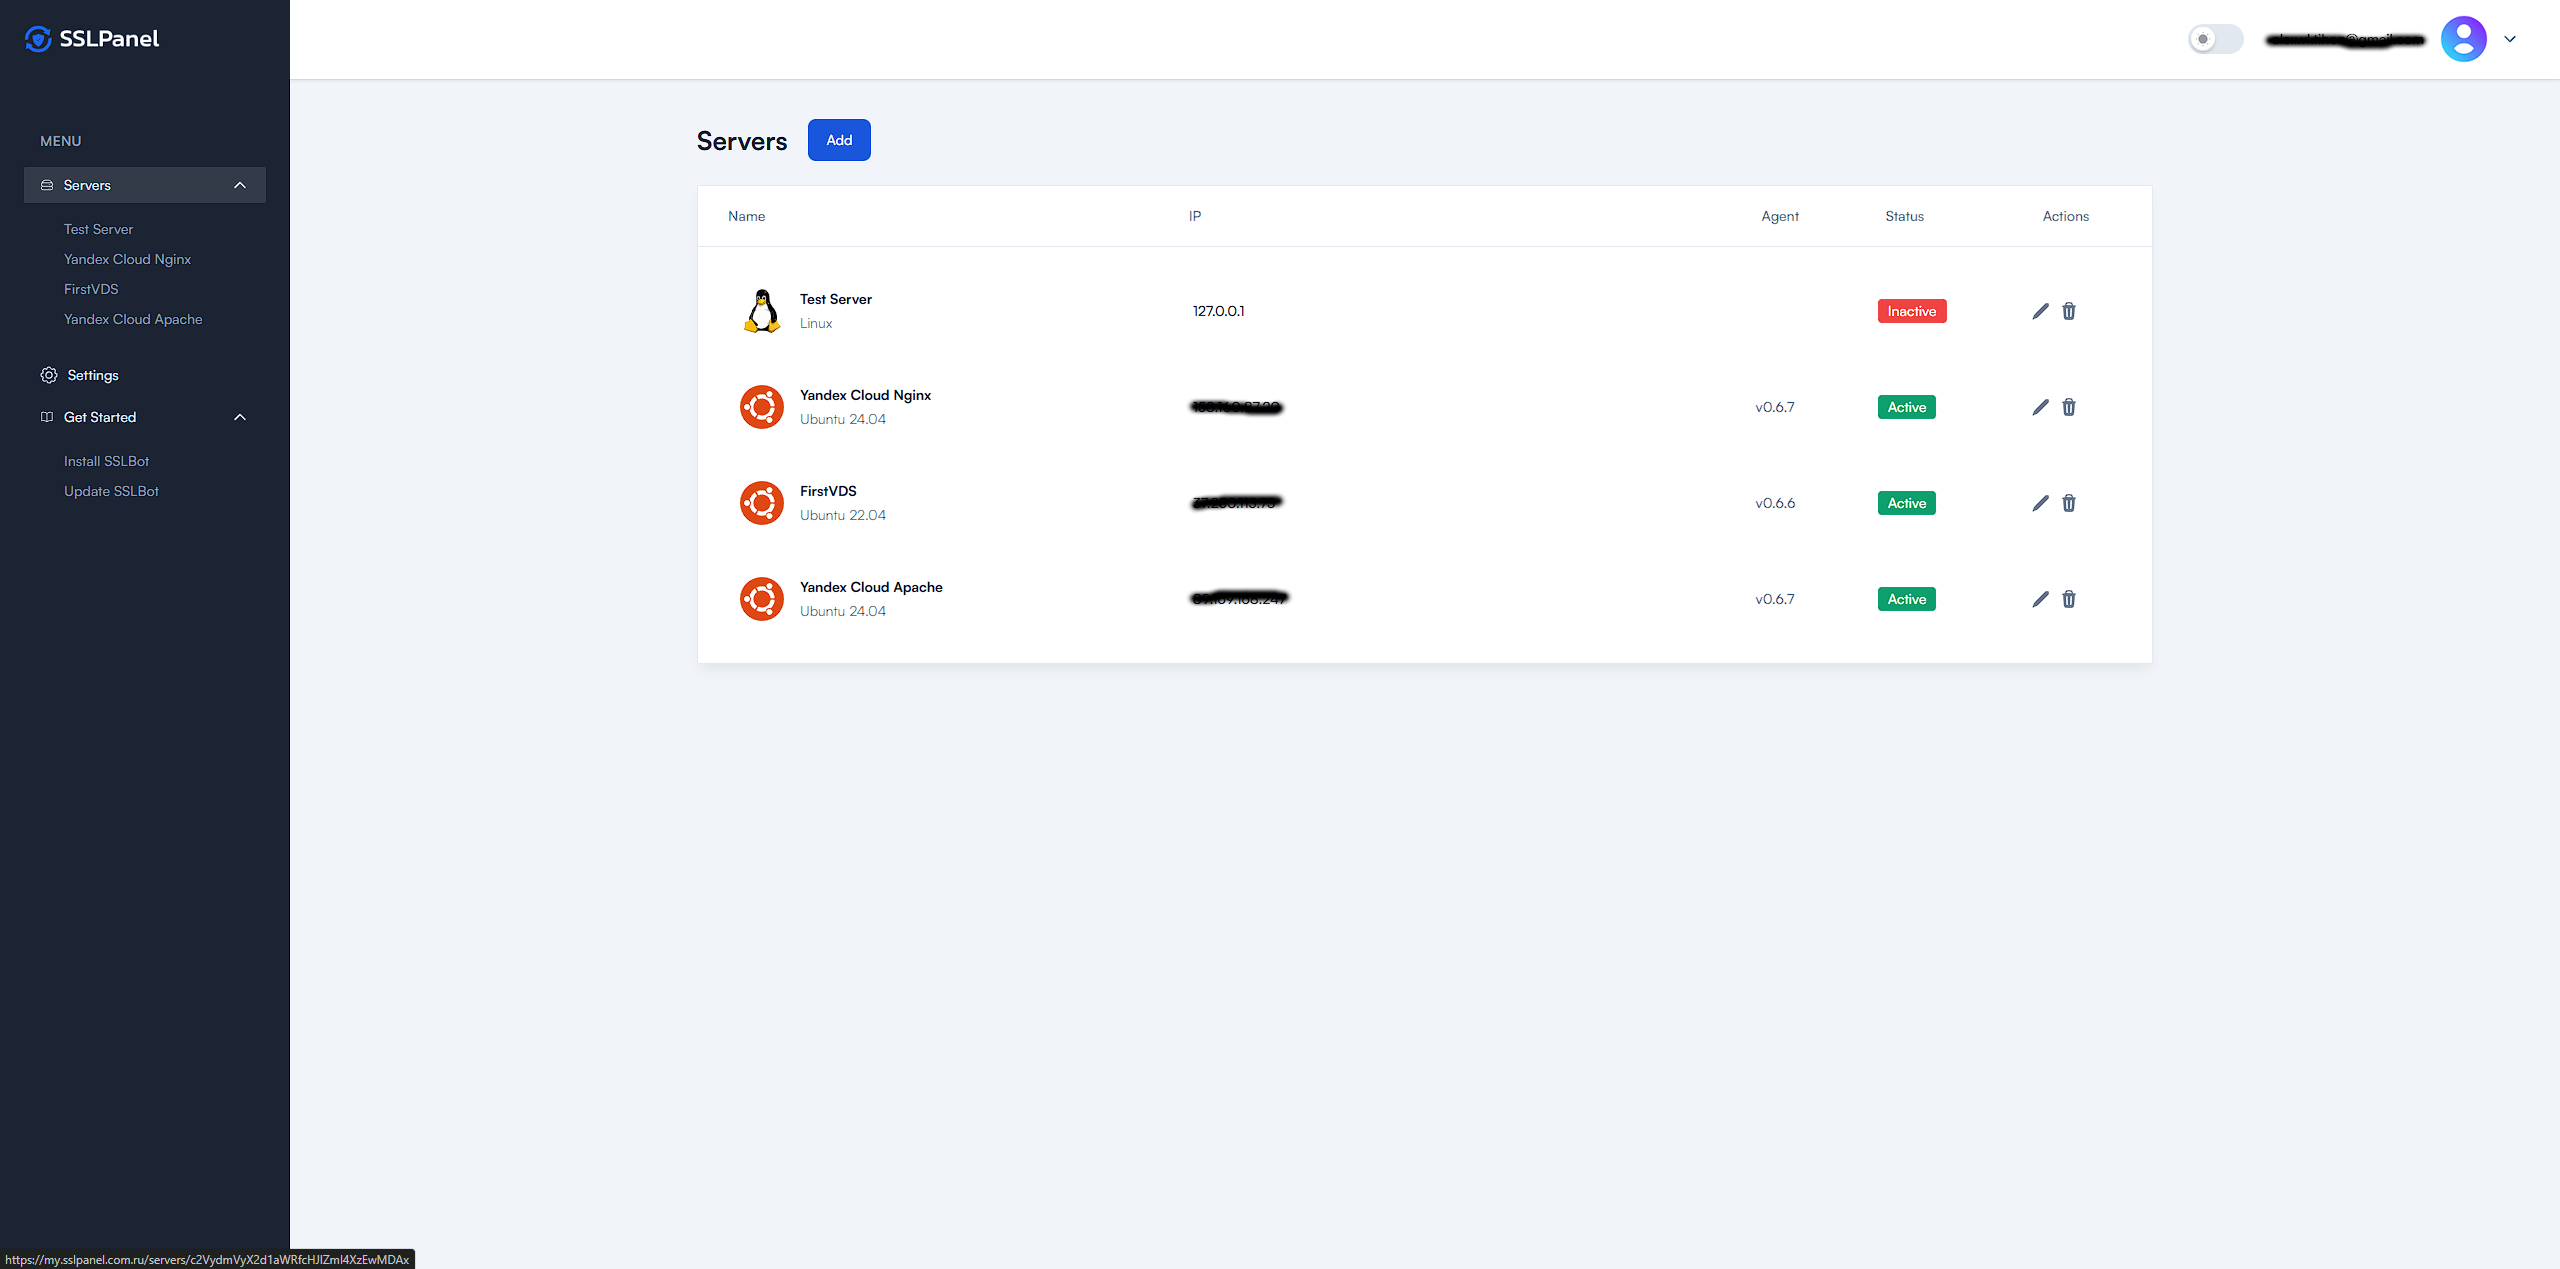Select the Servers database icon in sidebar
This screenshot has width=2560, height=1269.
[x=46, y=185]
